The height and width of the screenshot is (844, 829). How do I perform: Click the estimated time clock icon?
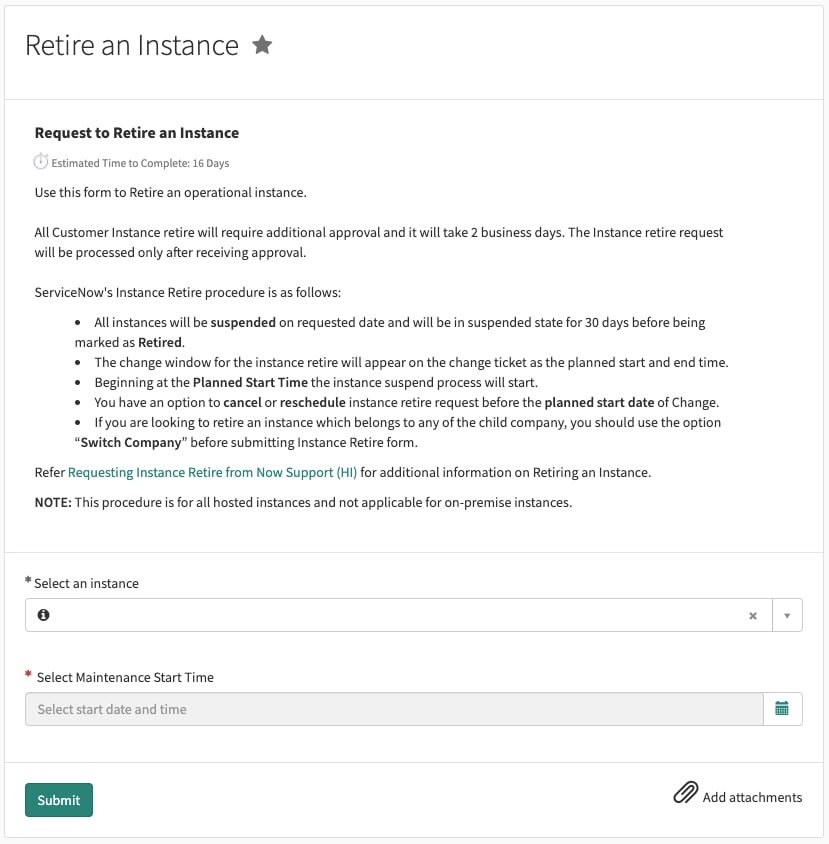tap(41, 160)
